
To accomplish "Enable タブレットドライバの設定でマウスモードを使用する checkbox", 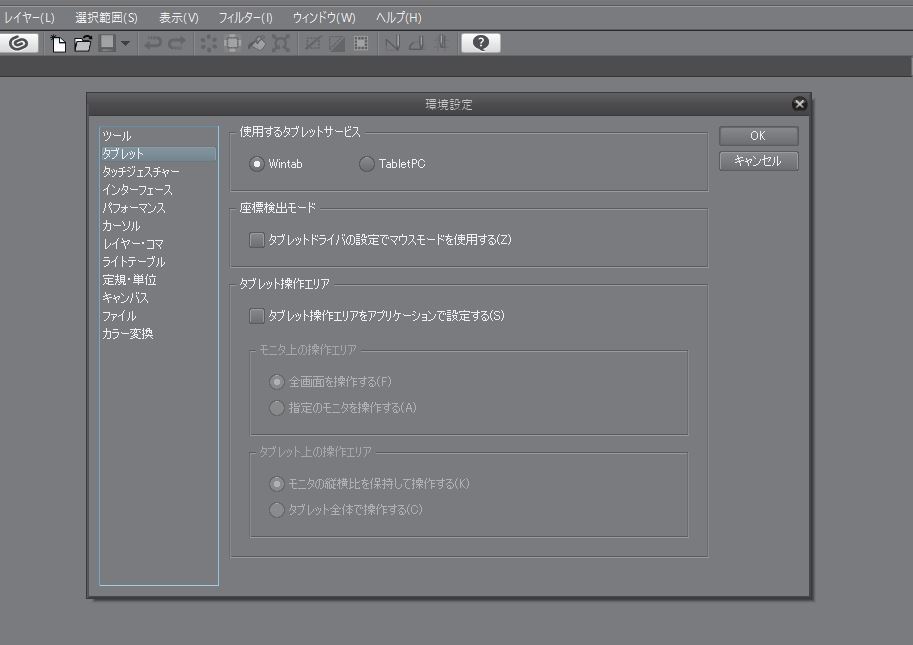I will point(257,240).
